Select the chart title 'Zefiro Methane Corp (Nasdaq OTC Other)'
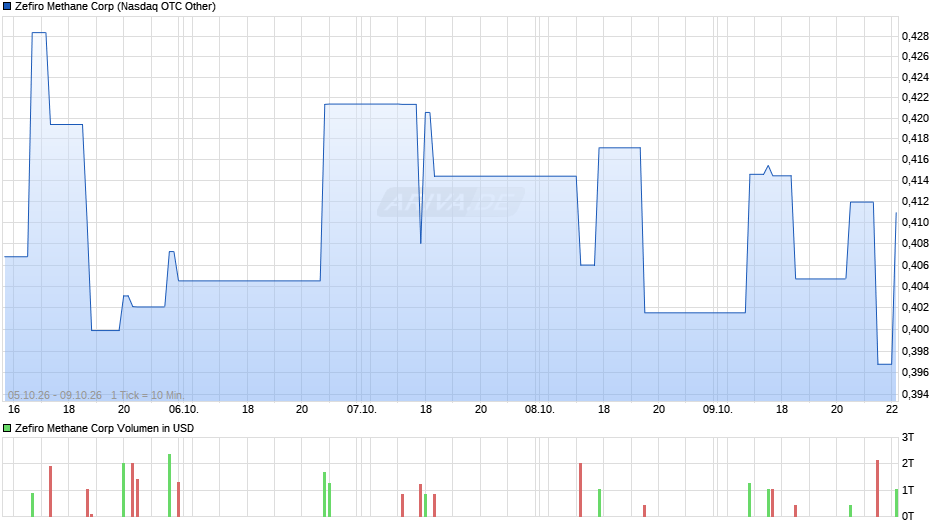The image size is (940, 526). tap(115, 7)
